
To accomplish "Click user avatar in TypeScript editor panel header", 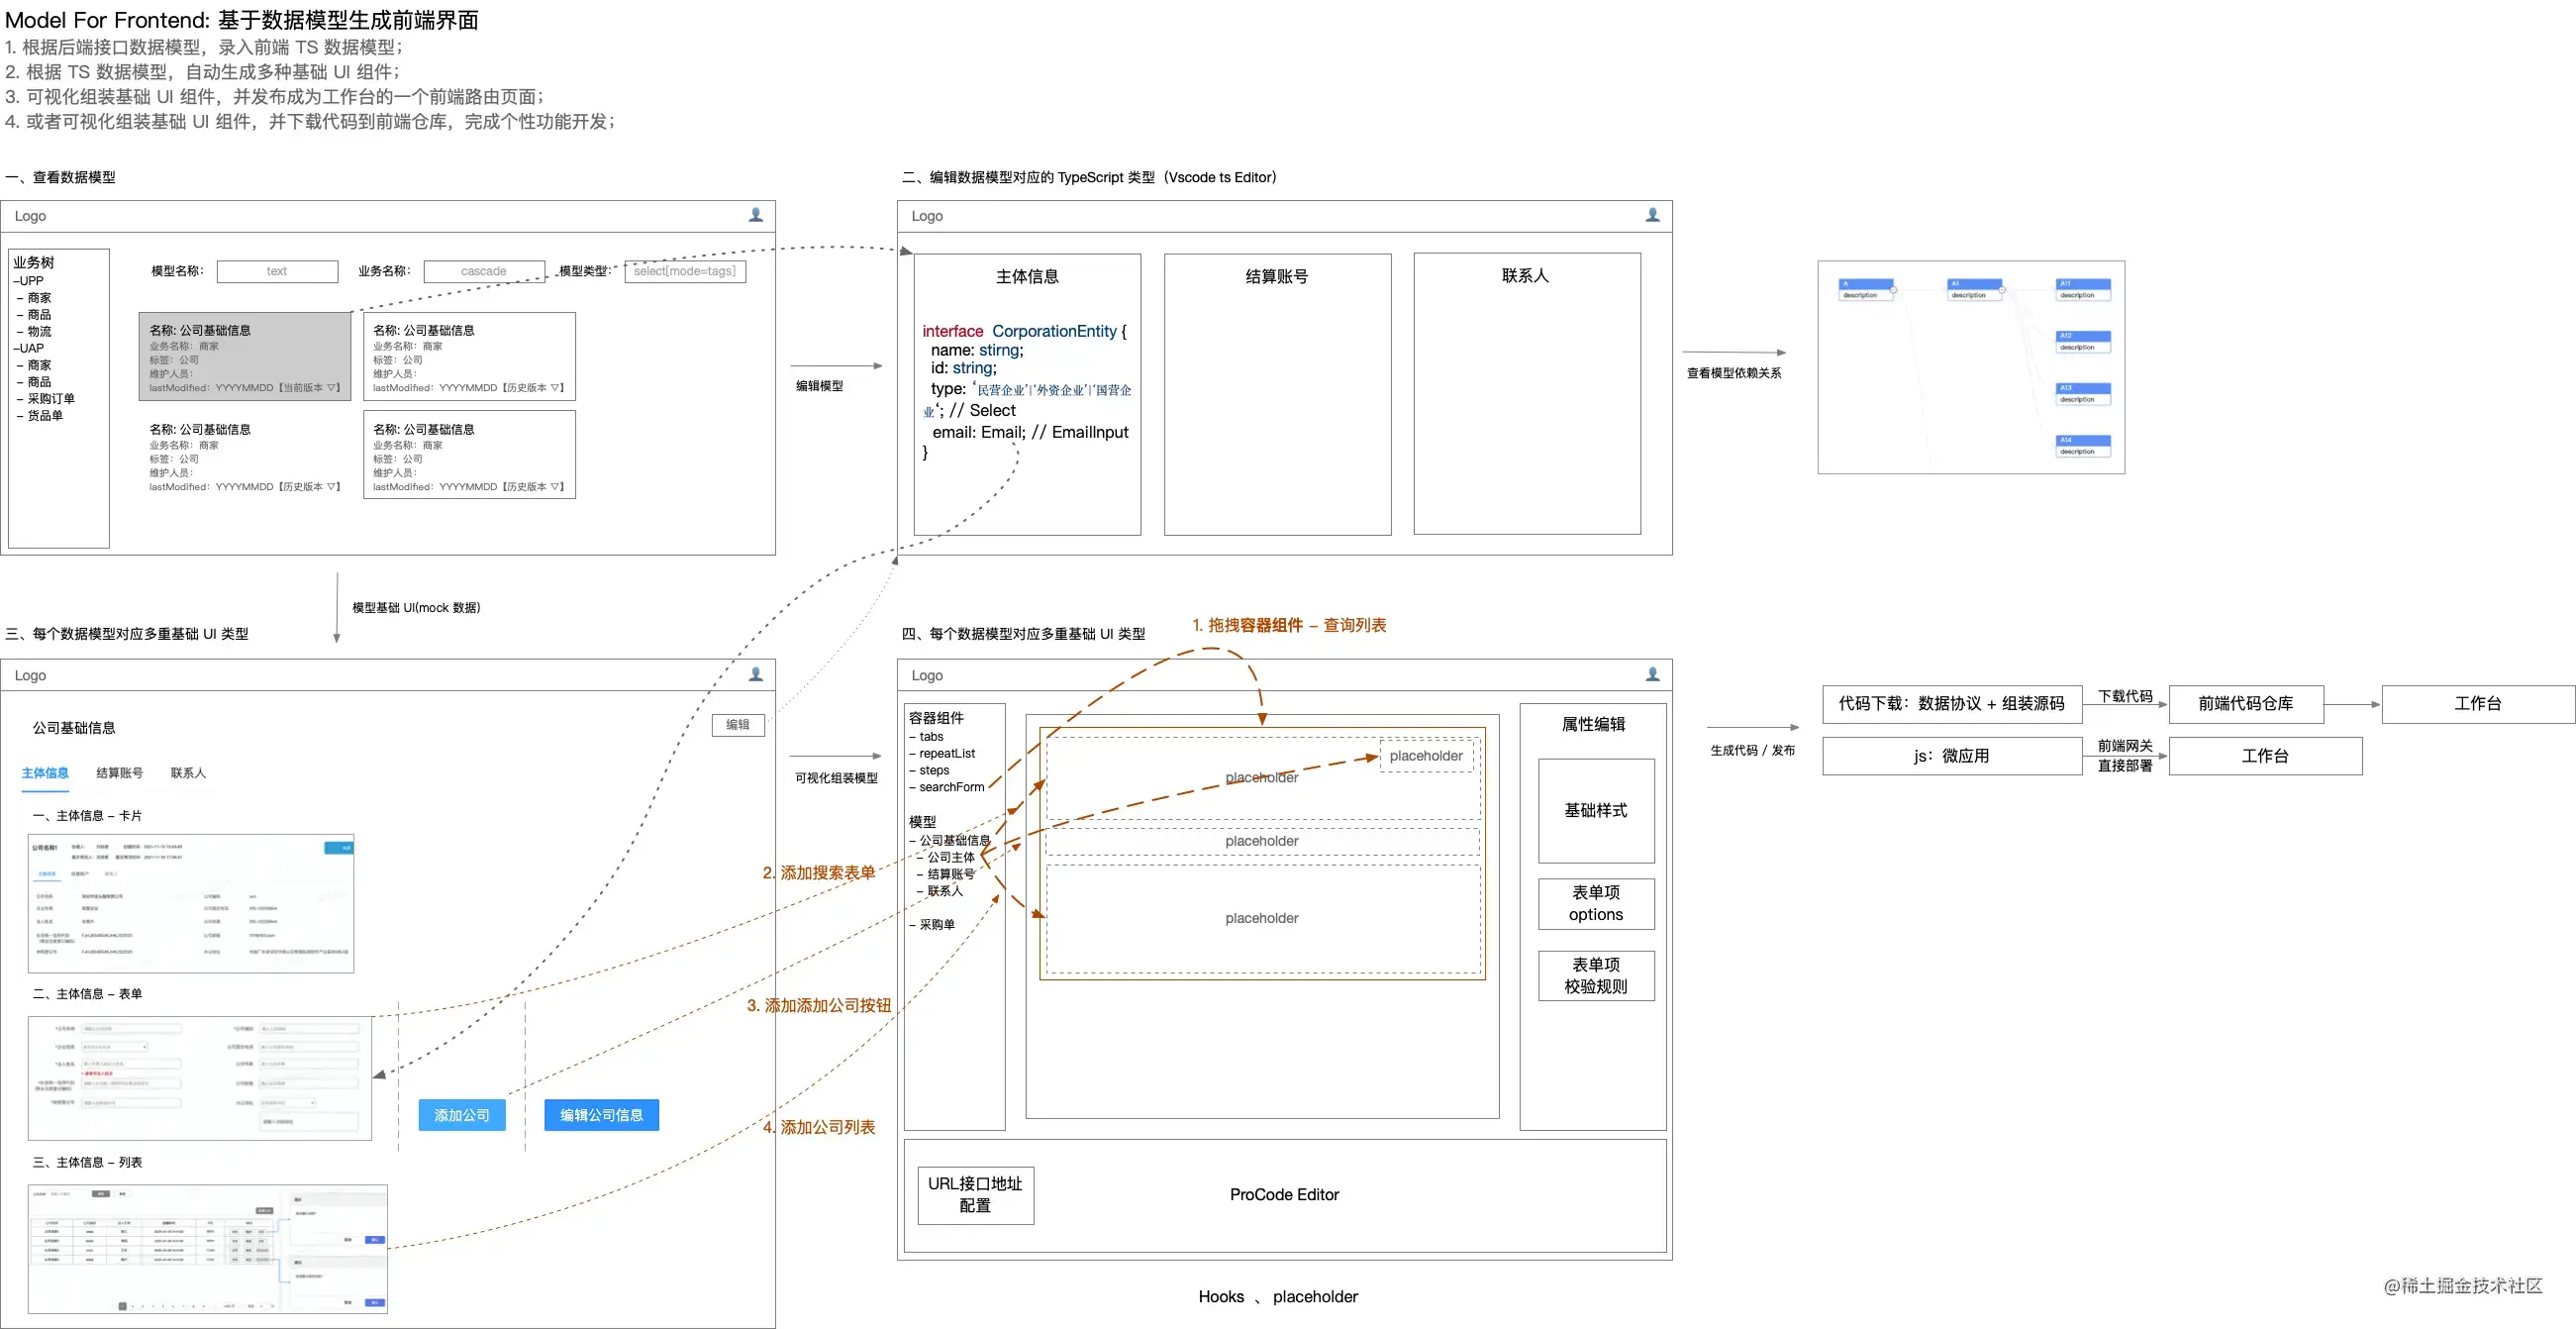I will pos(1652,215).
